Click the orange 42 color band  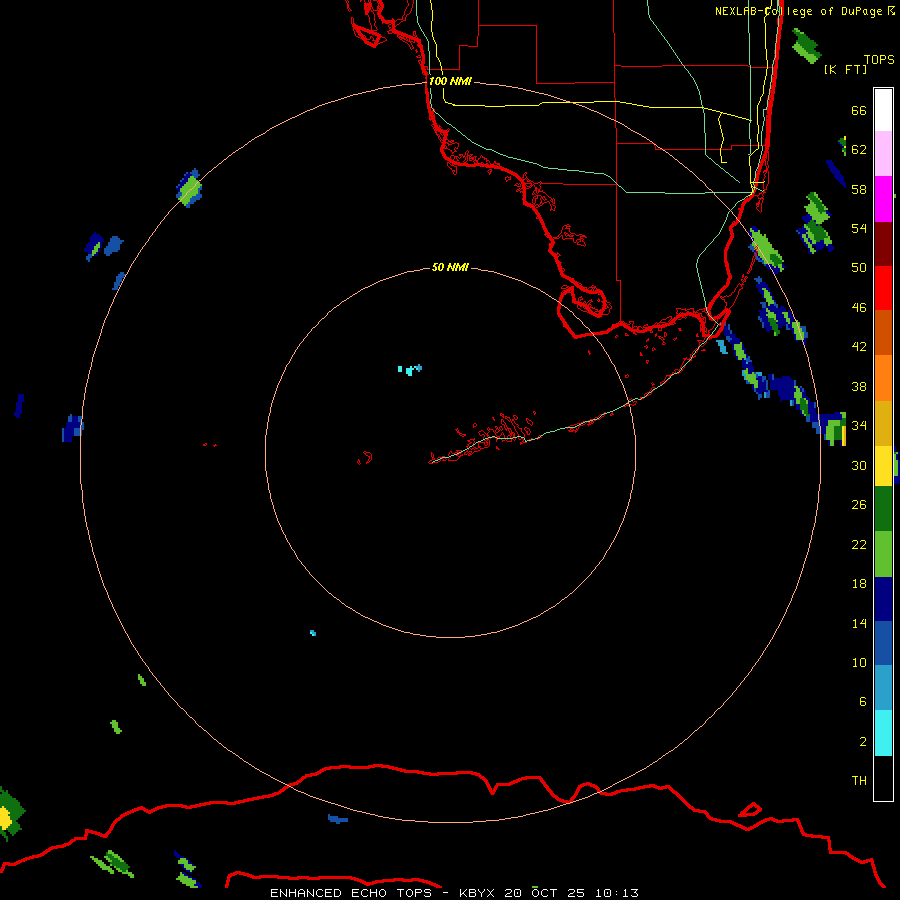point(883,378)
